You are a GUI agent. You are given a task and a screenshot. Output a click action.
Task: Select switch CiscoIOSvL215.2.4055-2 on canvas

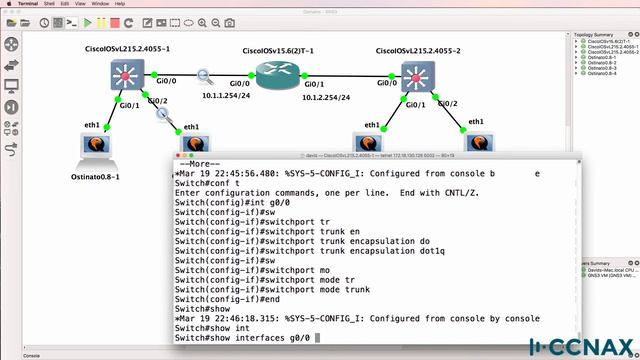418,77
